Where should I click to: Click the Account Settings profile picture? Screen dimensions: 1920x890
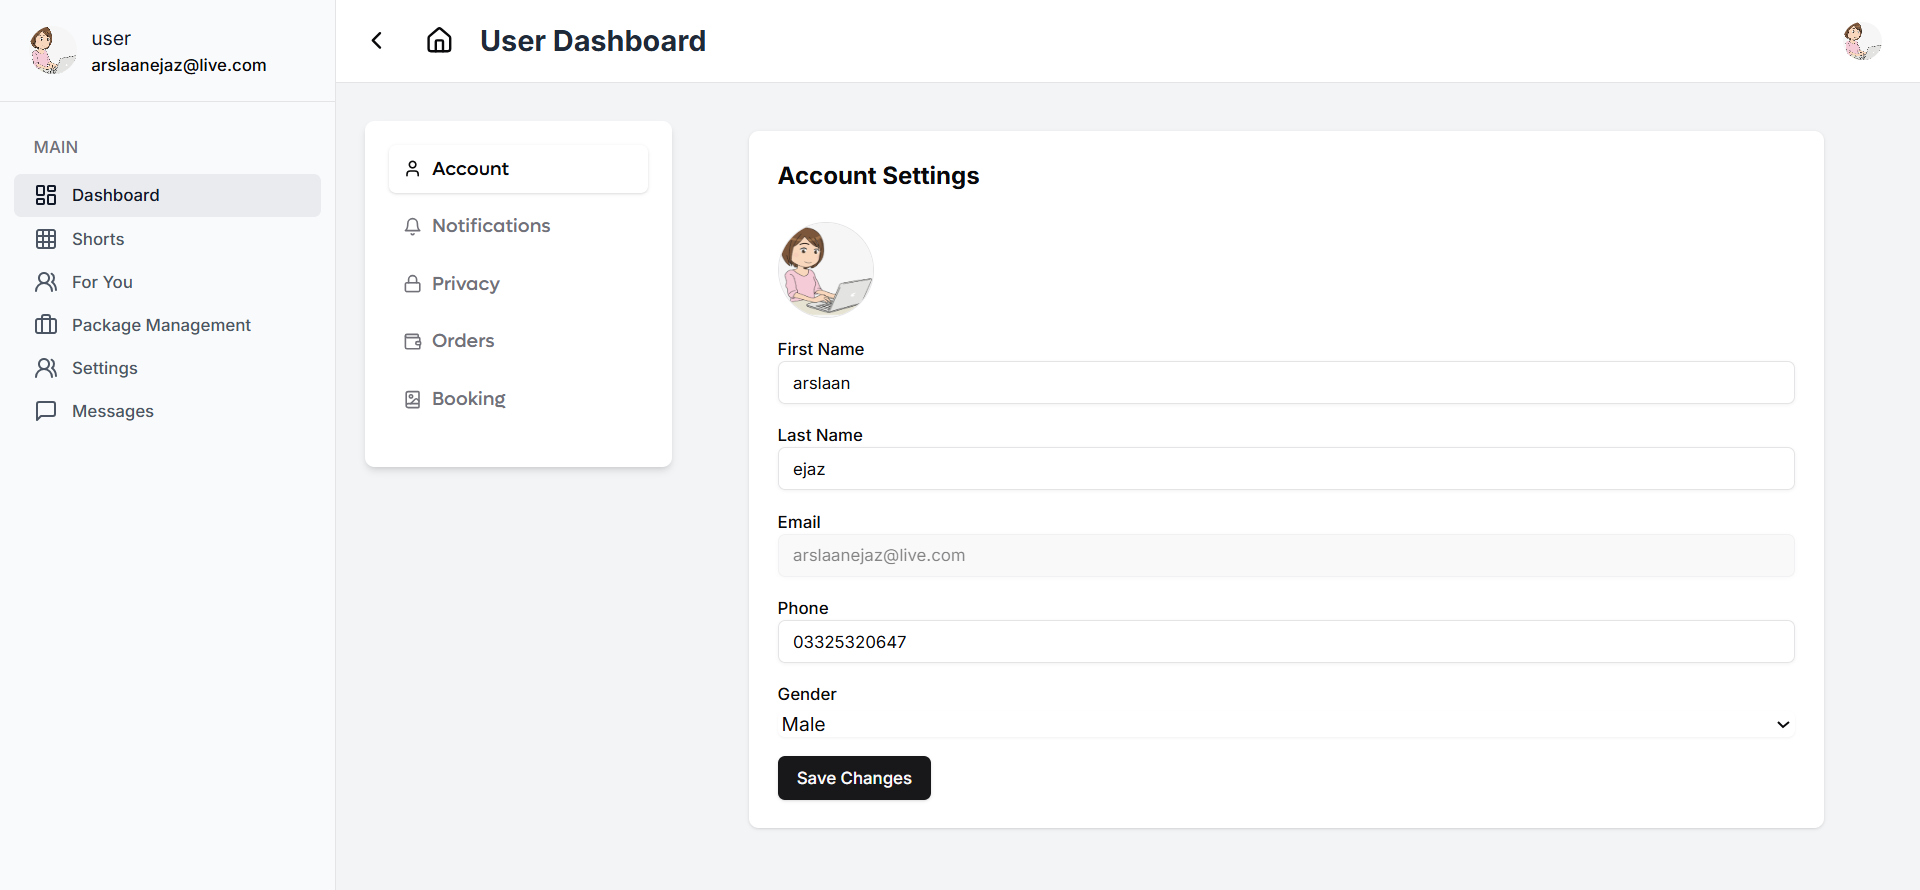point(825,270)
